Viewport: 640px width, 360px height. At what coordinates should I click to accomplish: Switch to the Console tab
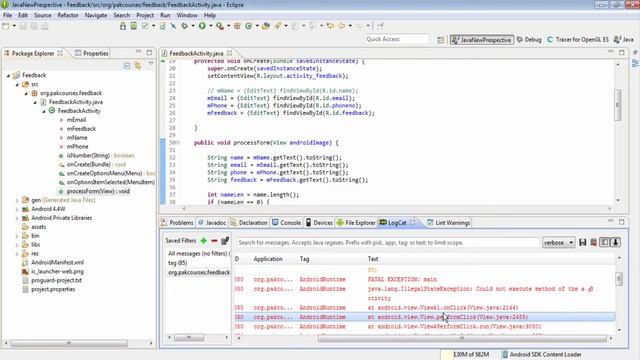(x=286, y=222)
